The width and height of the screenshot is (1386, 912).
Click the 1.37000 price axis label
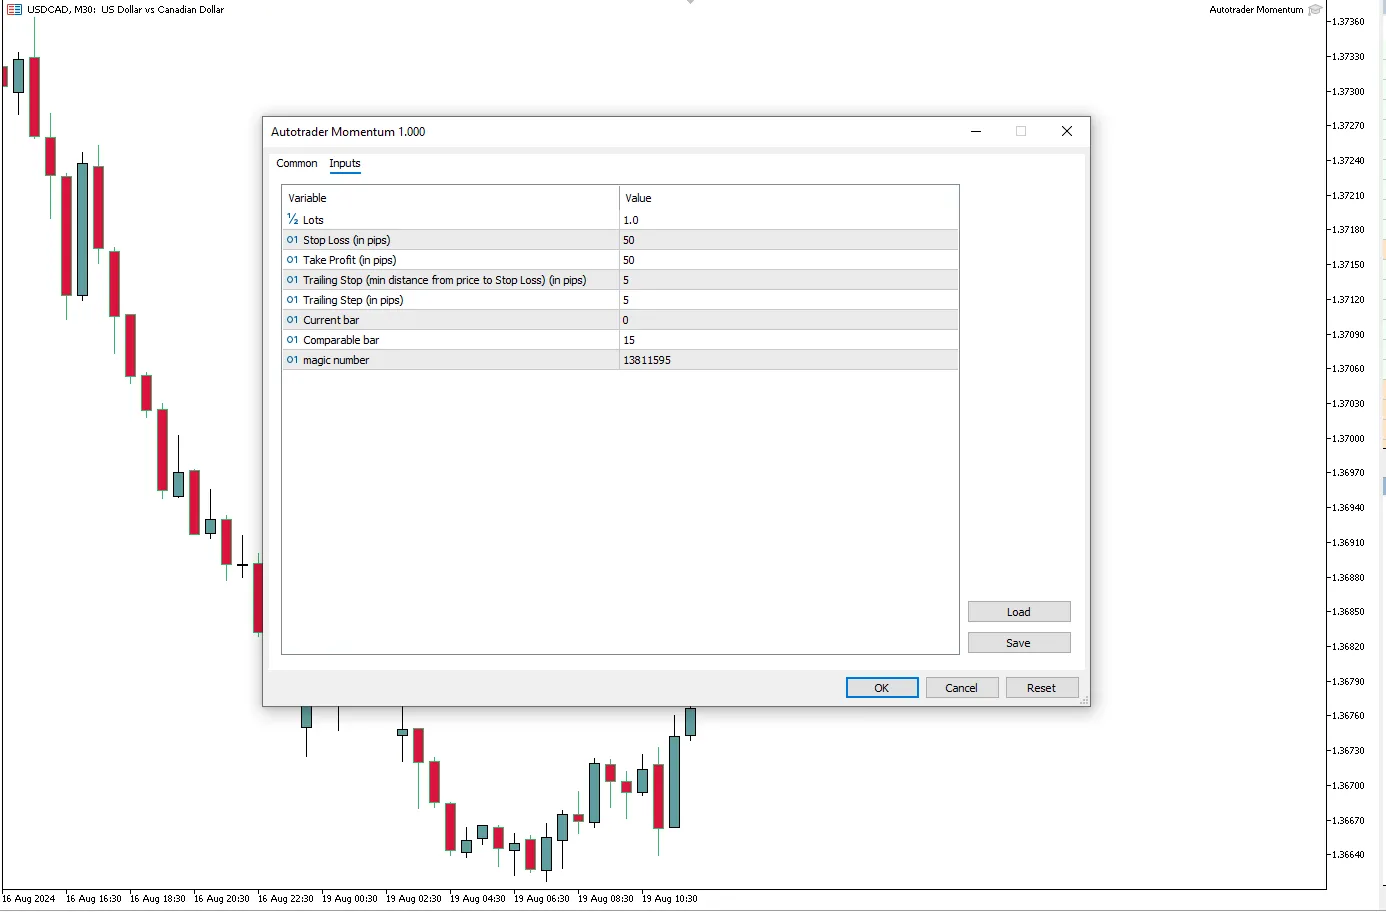1349,438
